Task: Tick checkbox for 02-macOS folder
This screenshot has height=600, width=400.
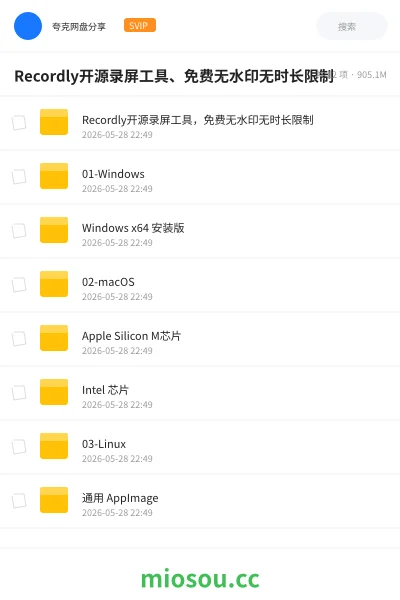Action: click(x=19, y=285)
